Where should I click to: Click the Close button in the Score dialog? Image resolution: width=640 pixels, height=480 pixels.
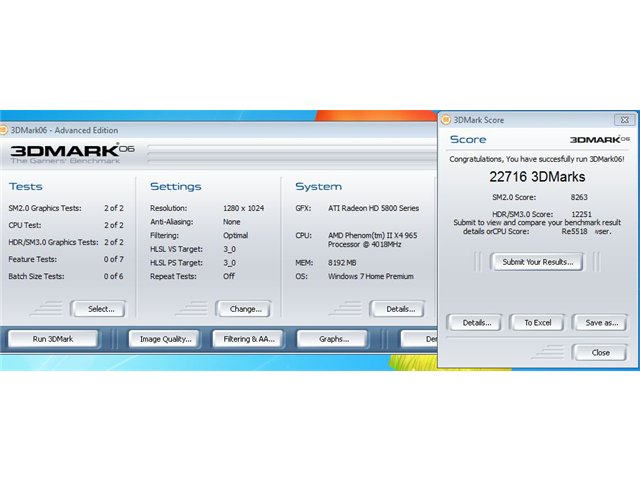pos(600,352)
